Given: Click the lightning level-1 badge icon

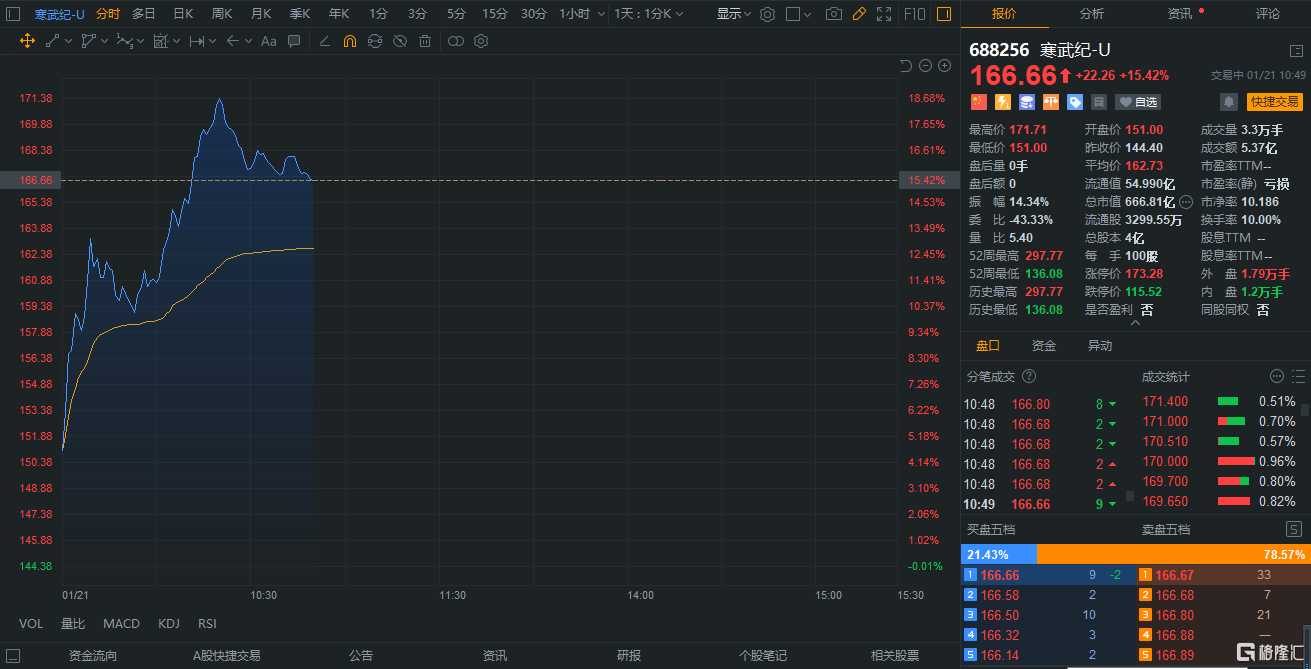Looking at the screenshot, I should pyautogui.click(x=1002, y=102).
